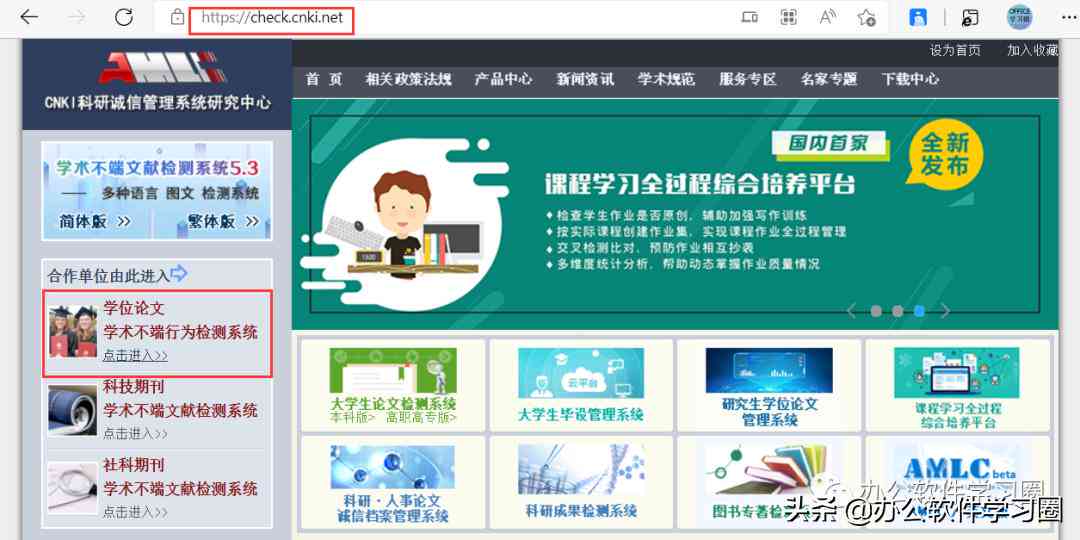Add page to favorites with star icon
This screenshot has width=1080, height=540.
coord(866,17)
